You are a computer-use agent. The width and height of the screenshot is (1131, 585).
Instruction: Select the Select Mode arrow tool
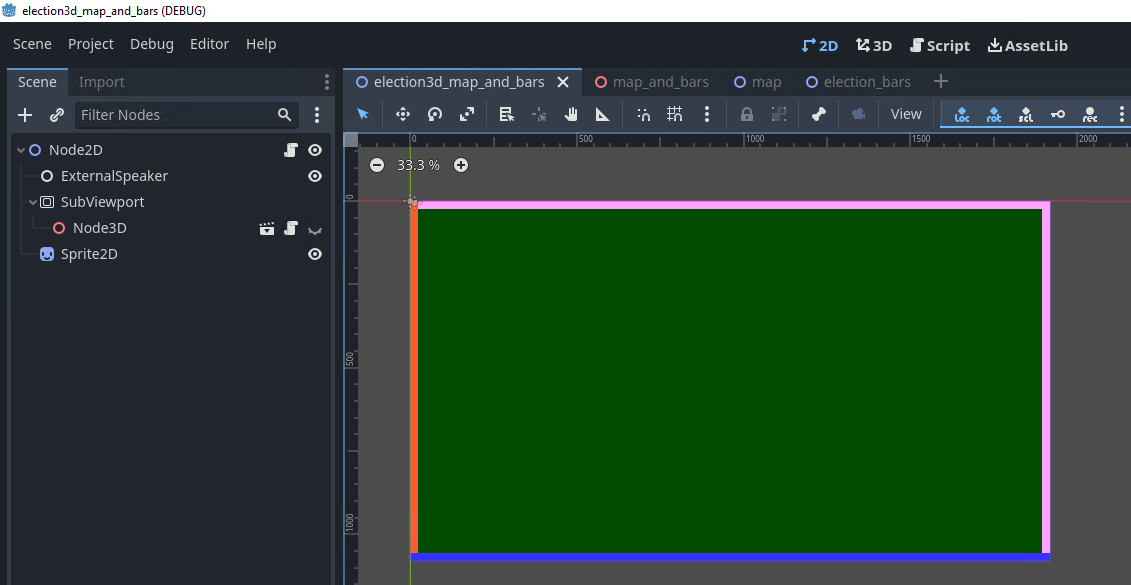click(363, 114)
